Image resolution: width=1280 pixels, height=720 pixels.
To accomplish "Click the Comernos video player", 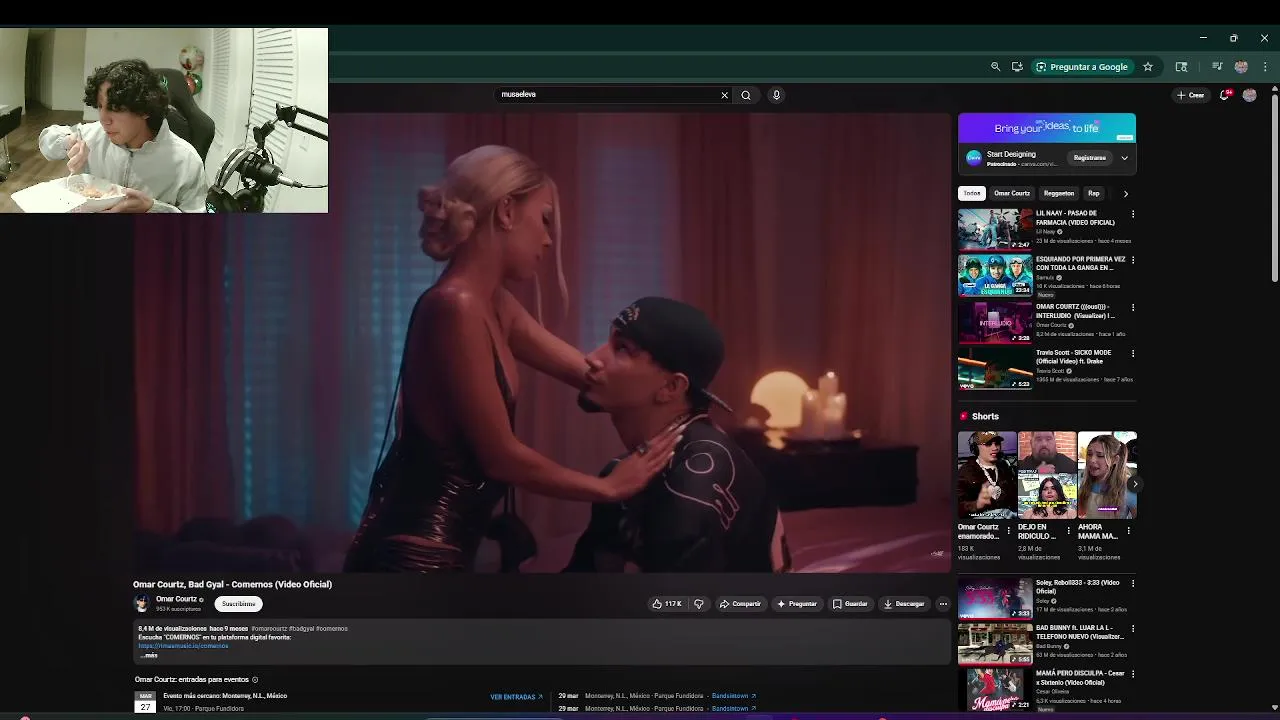I will pyautogui.click(x=542, y=342).
